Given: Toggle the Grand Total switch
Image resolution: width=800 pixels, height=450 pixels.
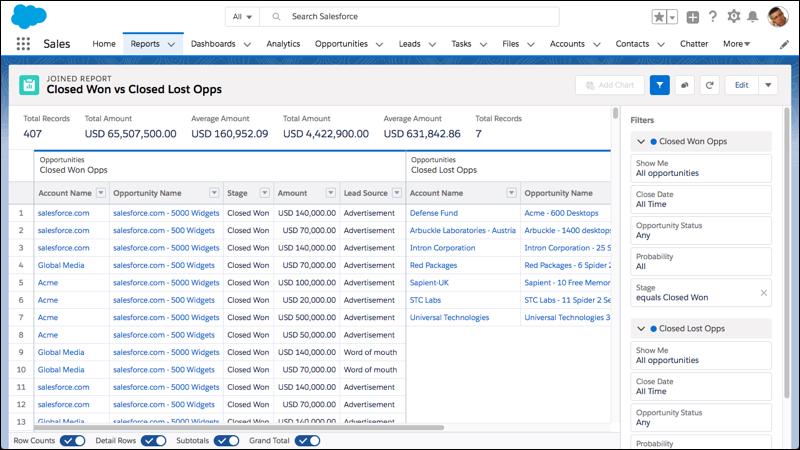Looking at the screenshot, I should pyautogui.click(x=307, y=440).
